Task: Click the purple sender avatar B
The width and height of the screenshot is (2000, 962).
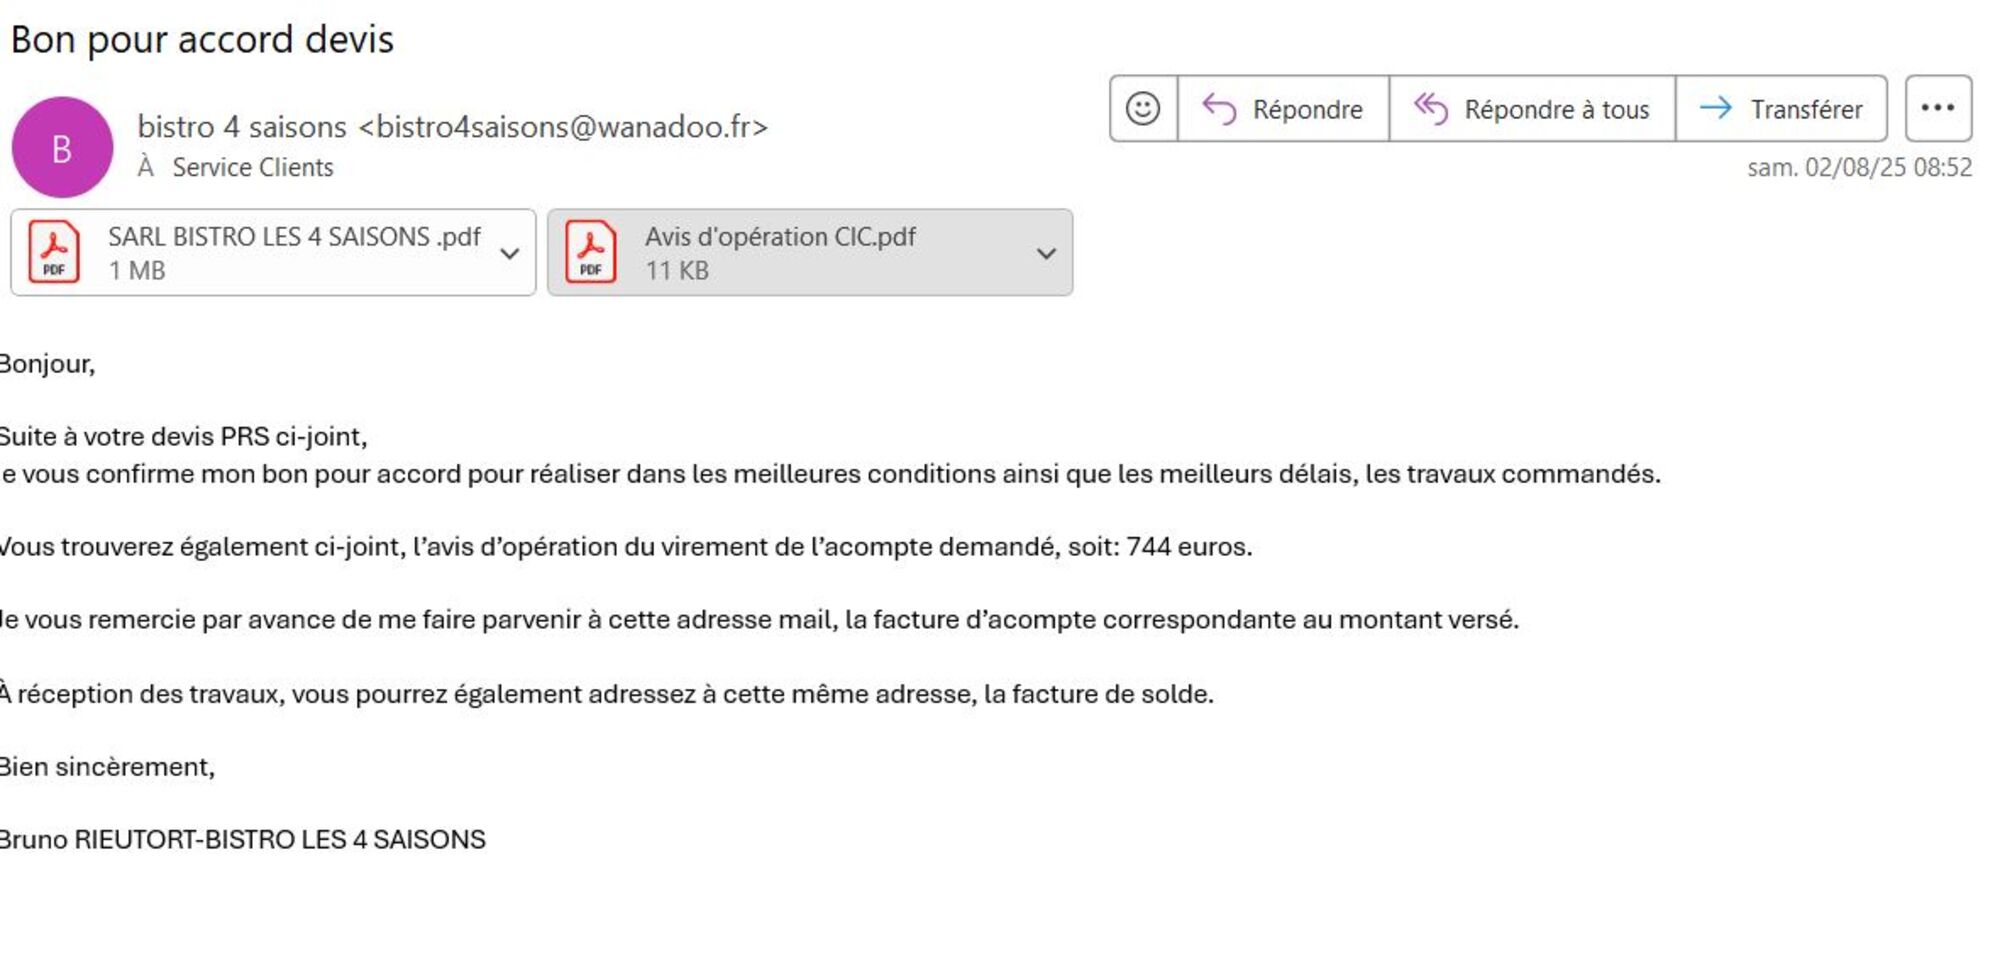Action: point(62,148)
